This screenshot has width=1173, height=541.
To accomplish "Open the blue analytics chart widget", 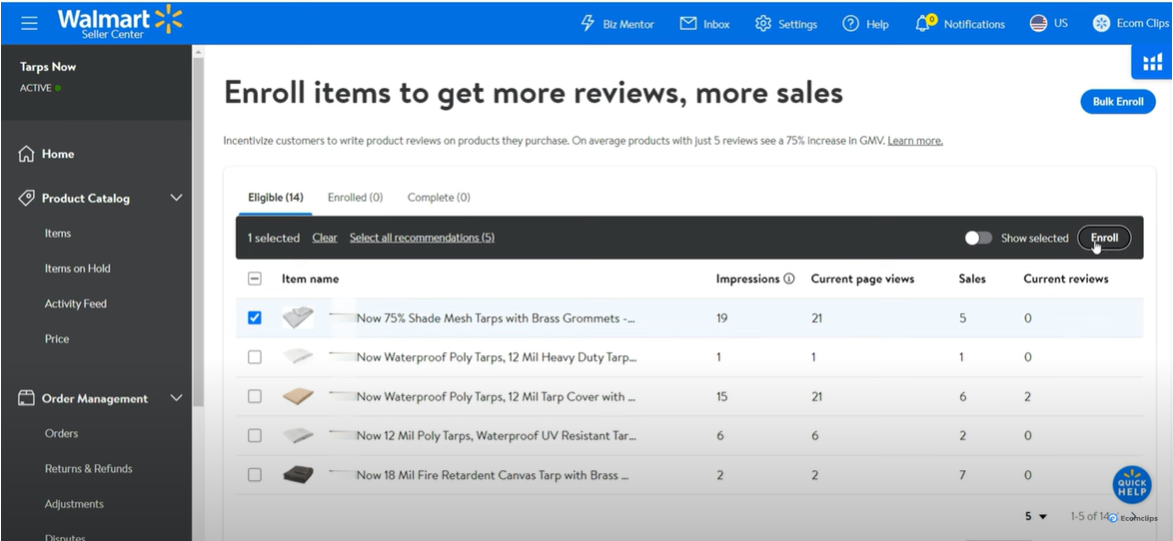I will (x=1152, y=62).
